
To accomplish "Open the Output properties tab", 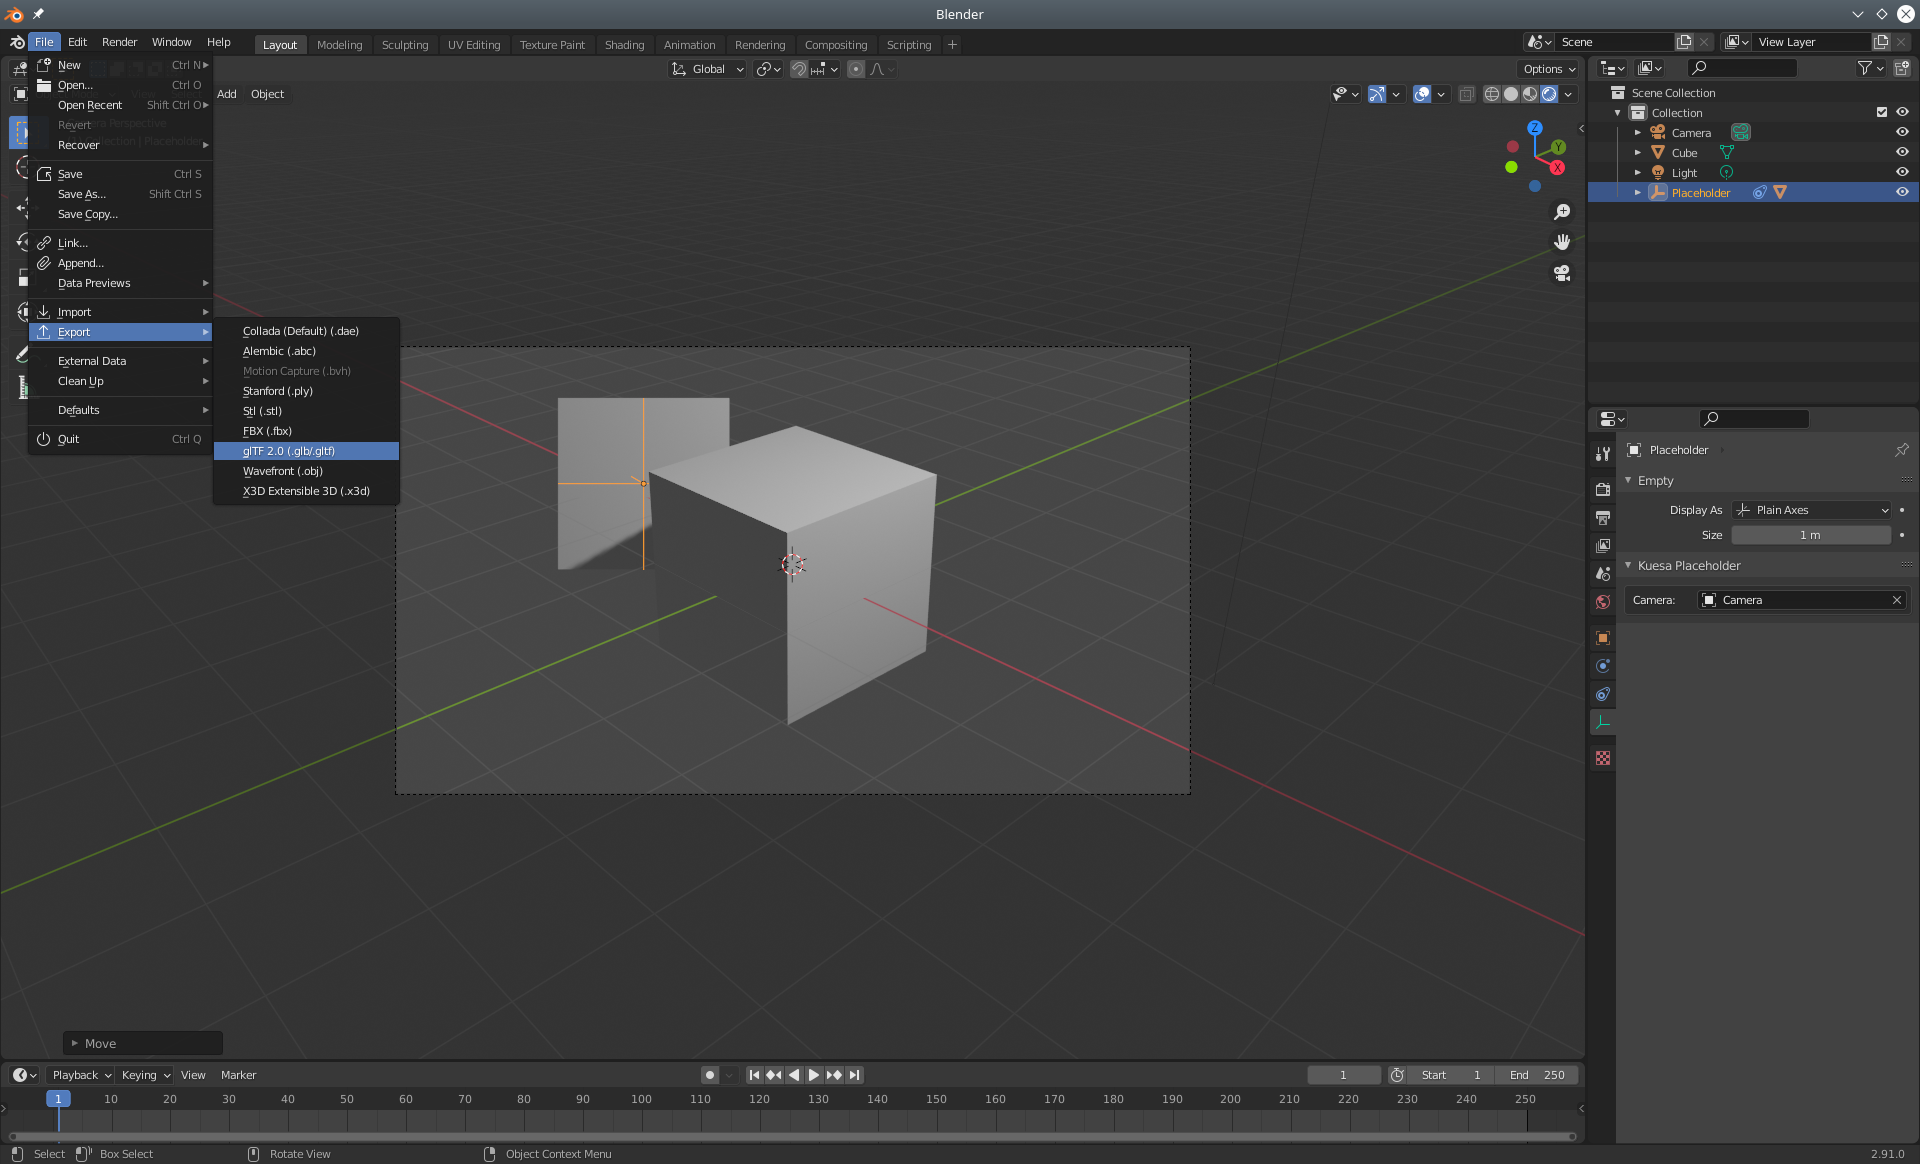I will (x=1603, y=517).
